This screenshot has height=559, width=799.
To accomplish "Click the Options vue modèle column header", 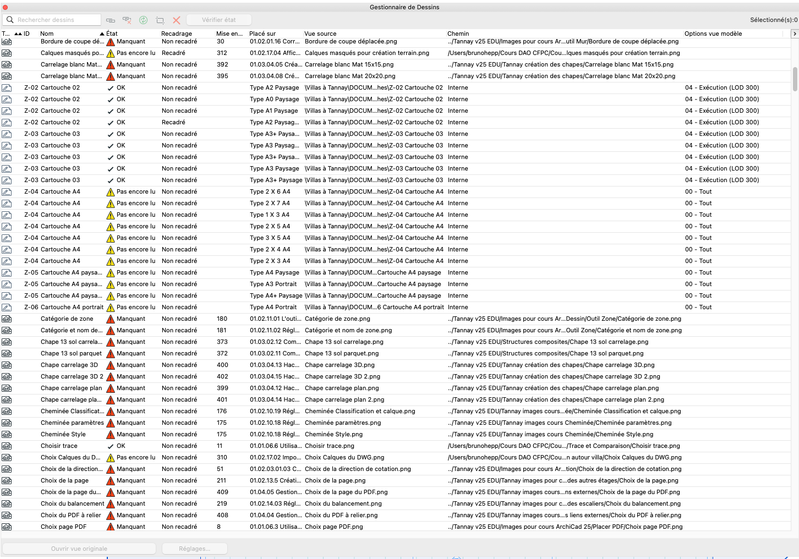I will (x=713, y=34).
